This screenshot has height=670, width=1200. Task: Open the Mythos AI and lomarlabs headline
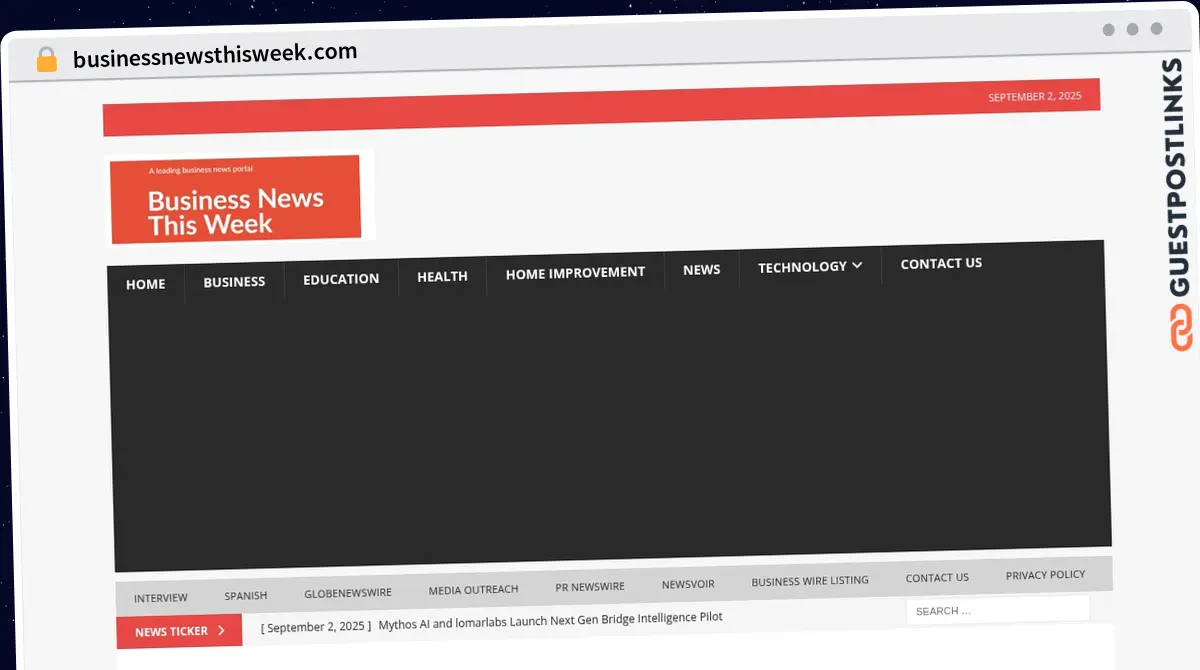pyautogui.click(x=550, y=621)
